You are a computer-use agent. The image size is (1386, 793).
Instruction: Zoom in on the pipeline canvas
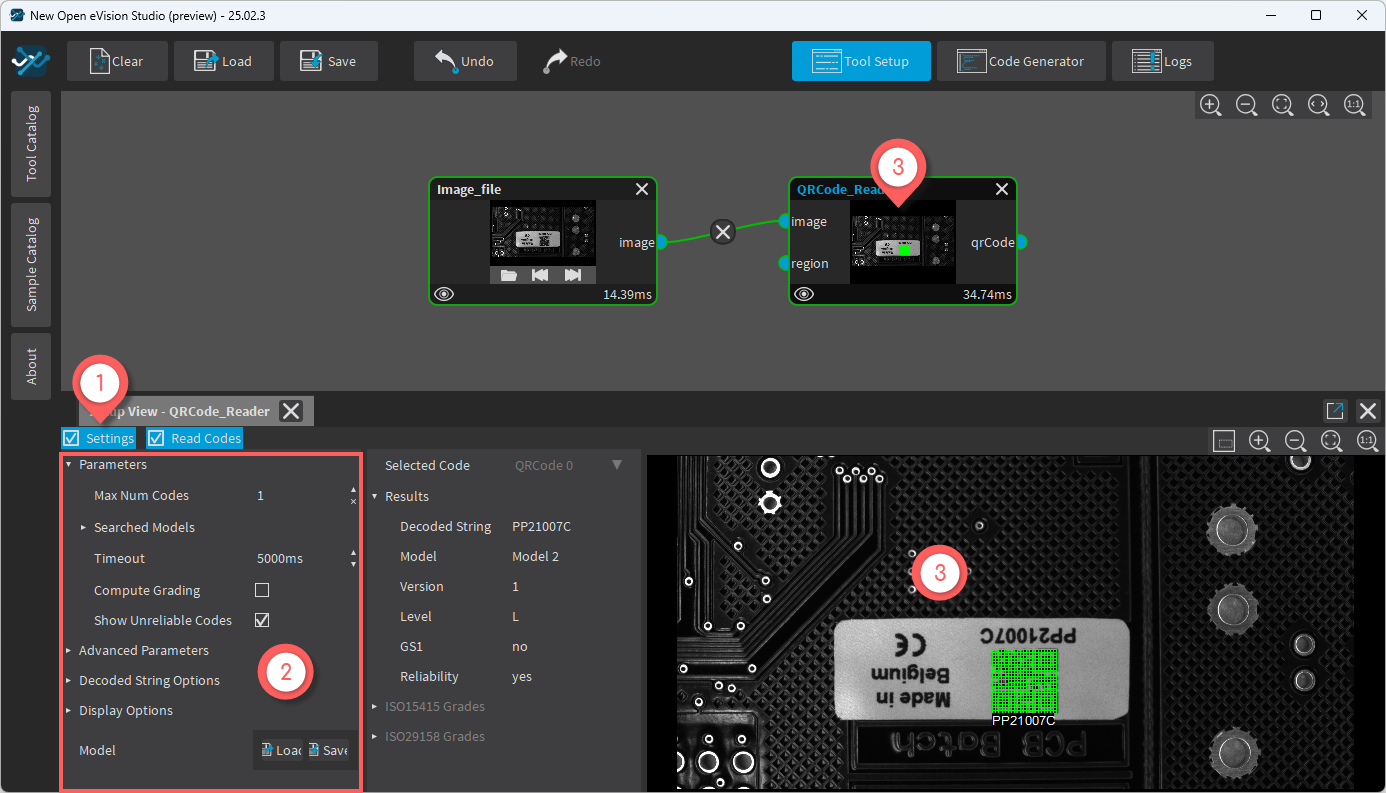[1211, 105]
